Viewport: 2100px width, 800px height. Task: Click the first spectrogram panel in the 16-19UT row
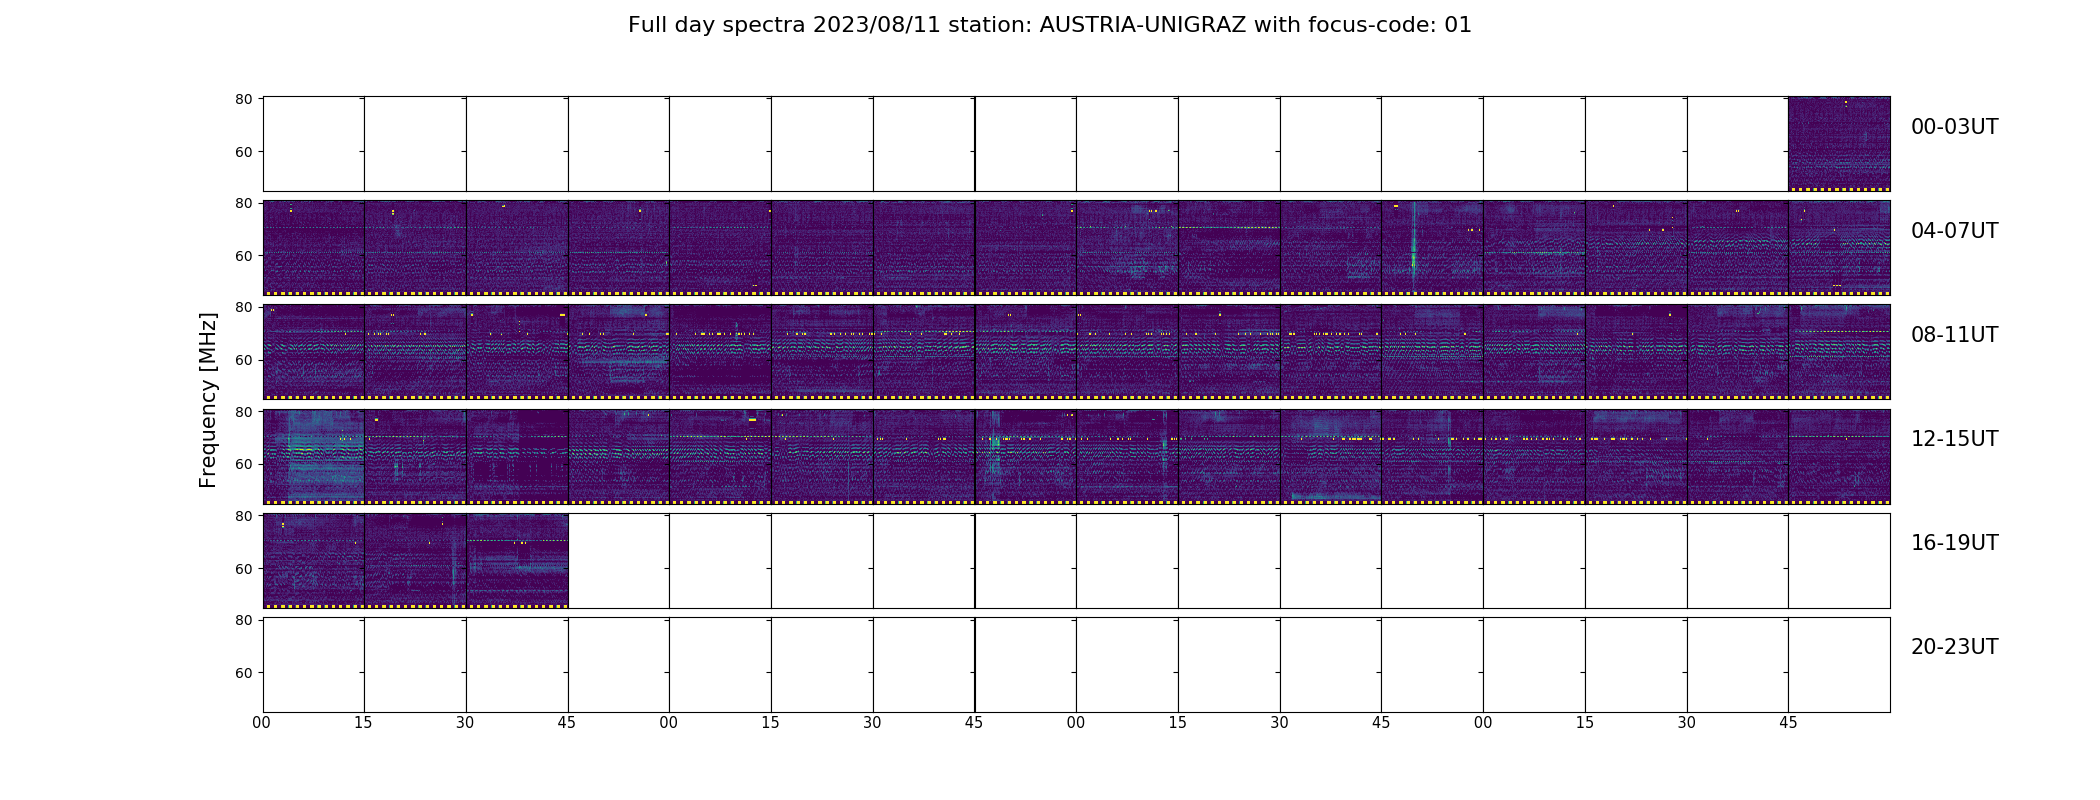click(313, 561)
